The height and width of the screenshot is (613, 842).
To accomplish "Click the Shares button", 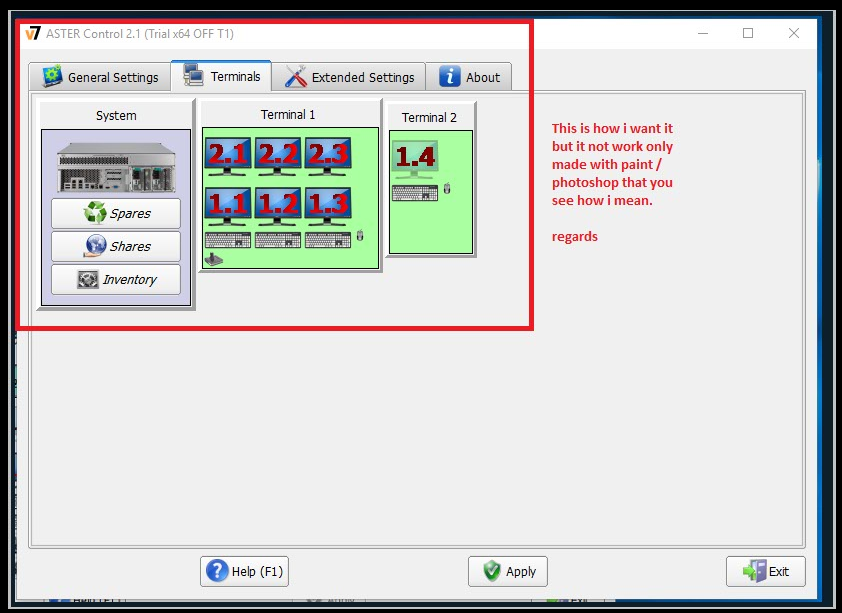I will [x=116, y=246].
